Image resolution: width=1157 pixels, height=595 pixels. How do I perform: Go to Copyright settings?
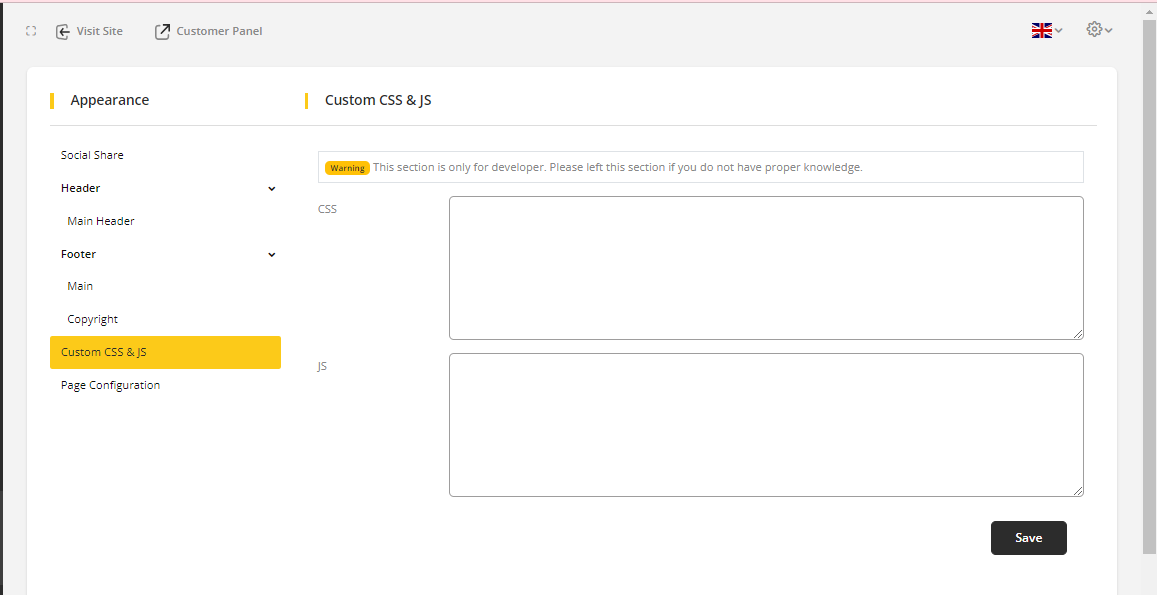point(93,319)
